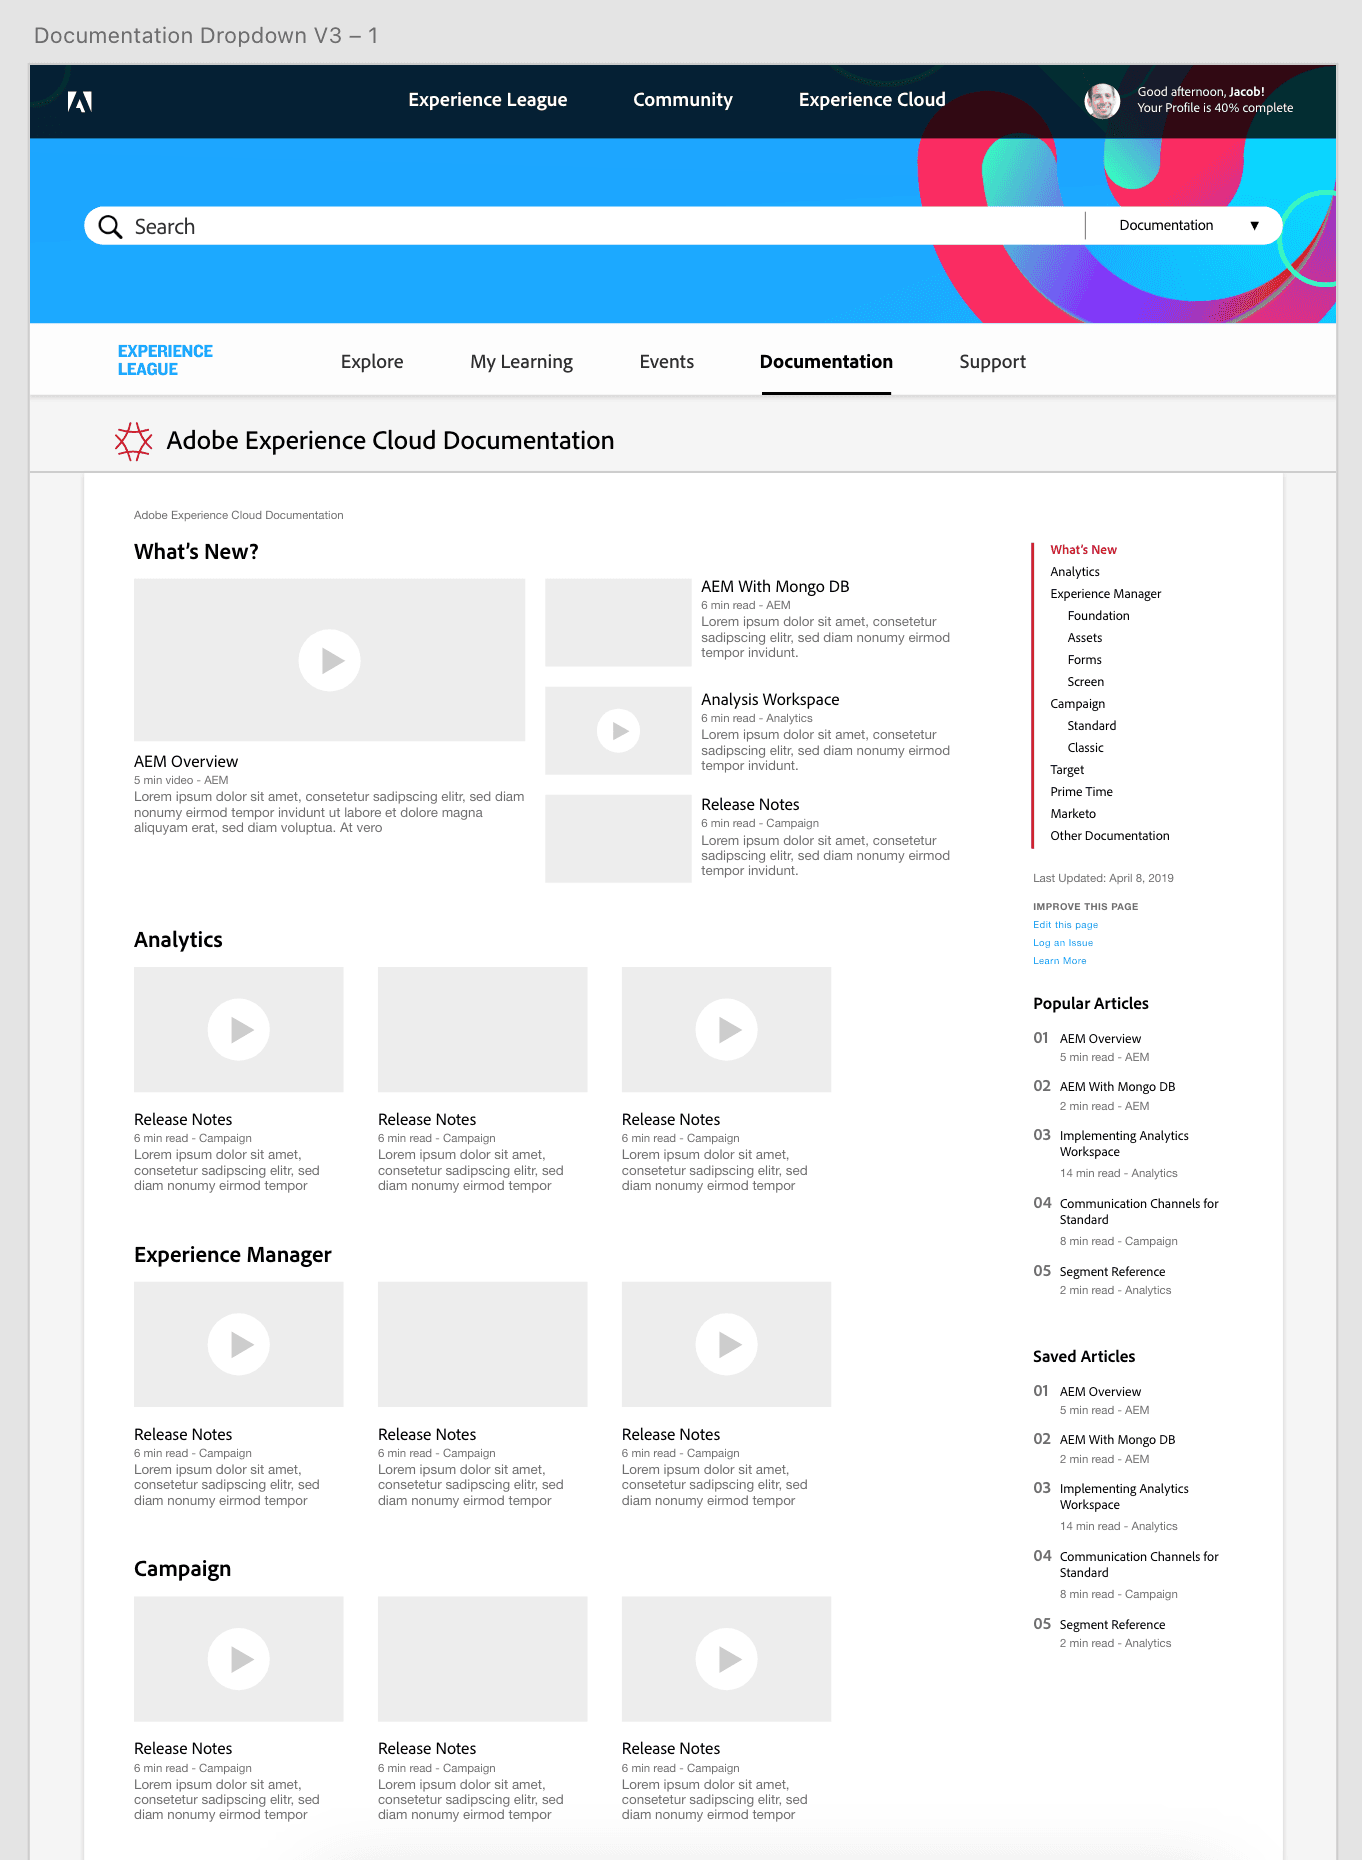This screenshot has width=1362, height=1860.
Task: Open Segment Reference in Saved Articles
Action: pyautogui.click(x=1112, y=1625)
